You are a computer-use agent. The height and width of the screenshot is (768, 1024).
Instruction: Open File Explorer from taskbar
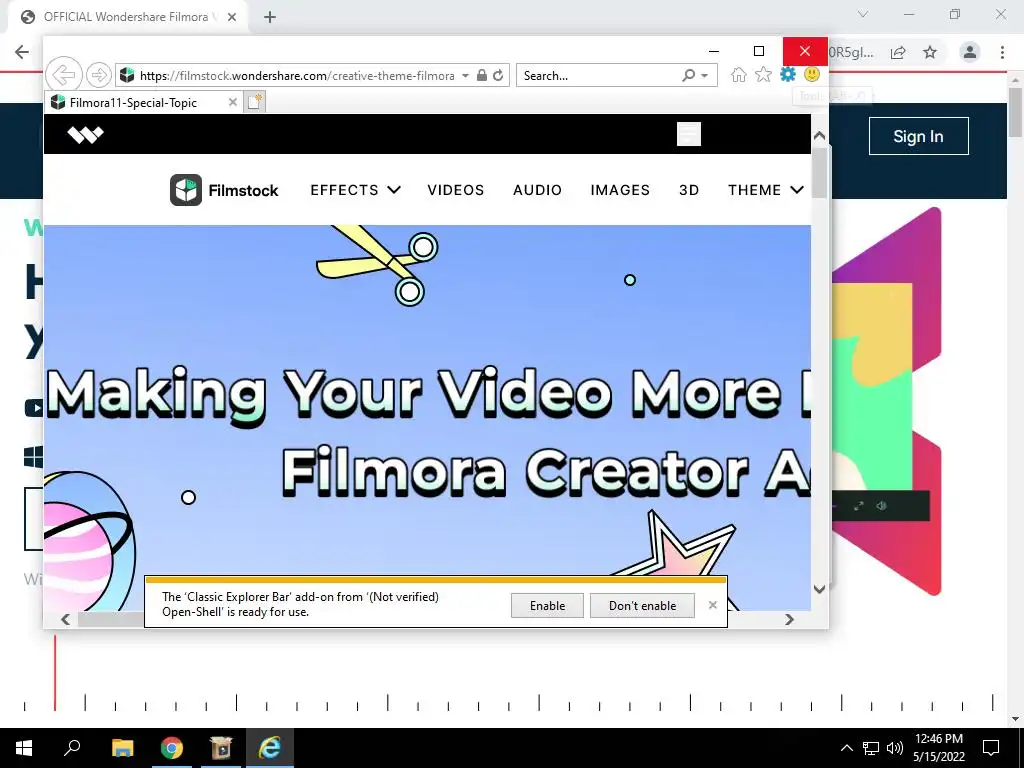(122, 748)
